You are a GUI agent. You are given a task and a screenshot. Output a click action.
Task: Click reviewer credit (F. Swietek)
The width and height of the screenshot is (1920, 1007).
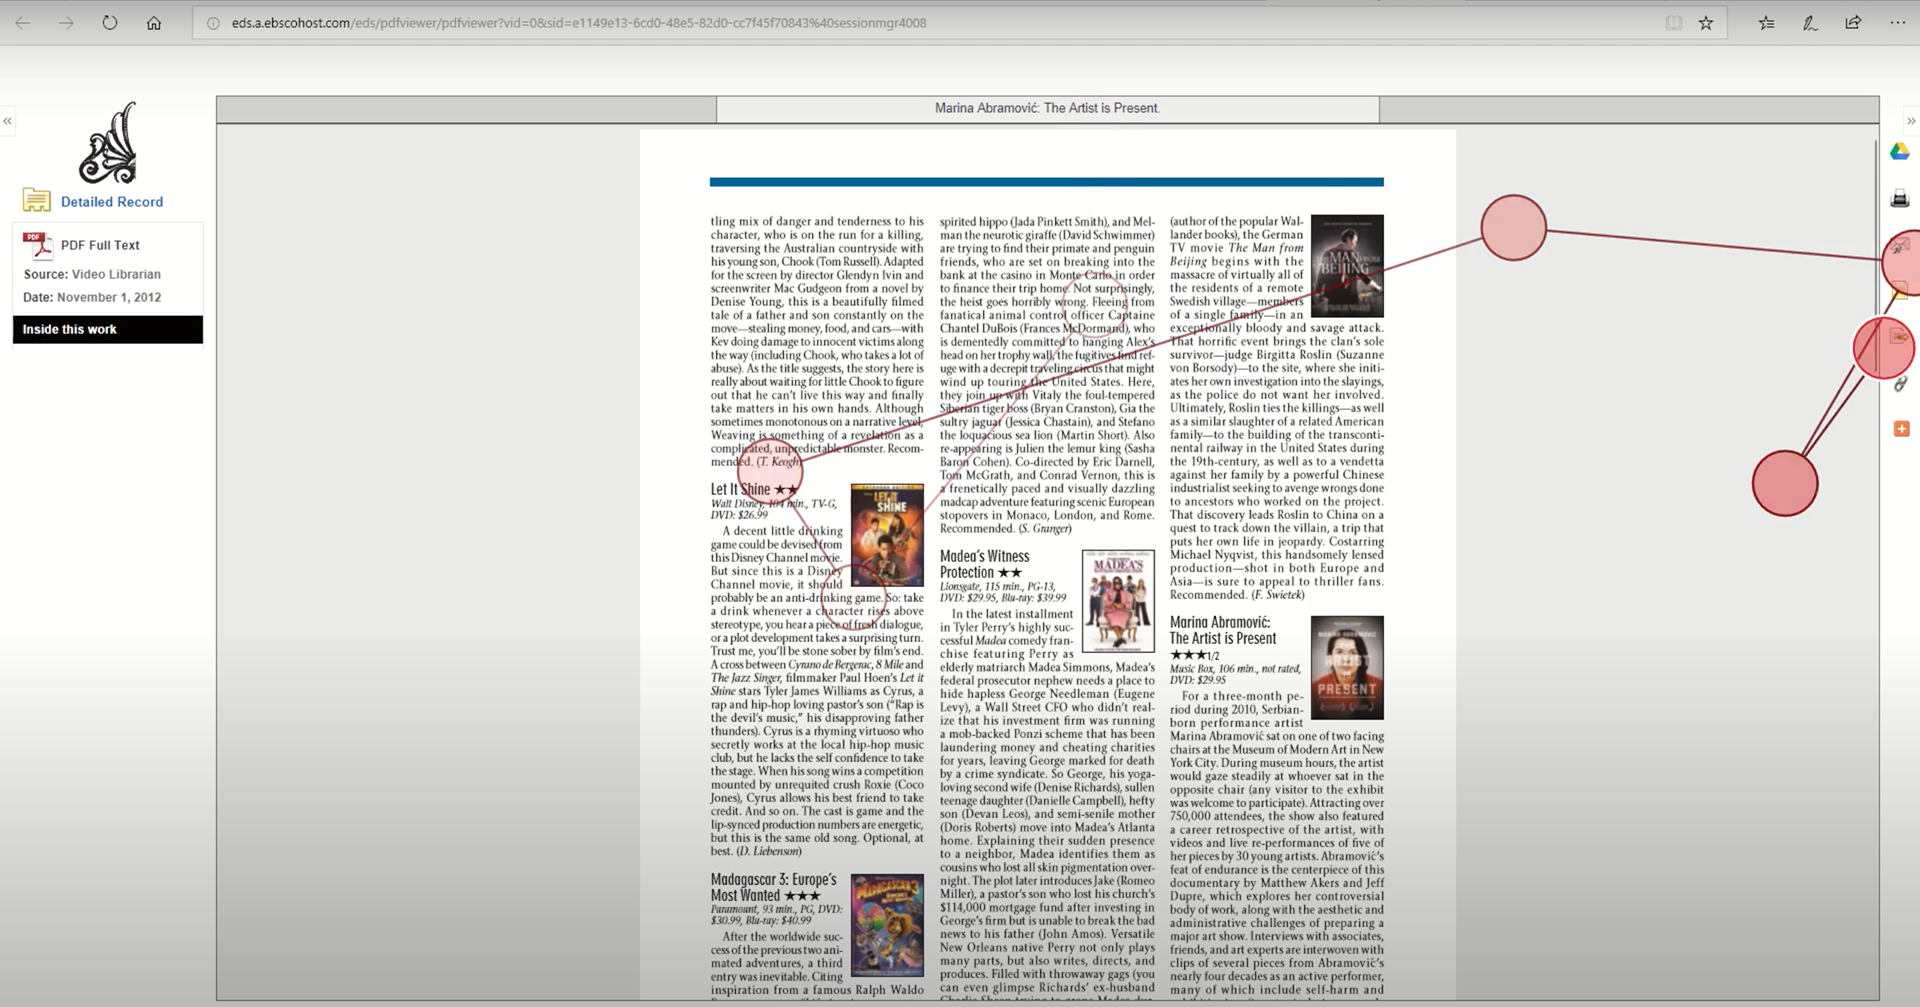1278,595
